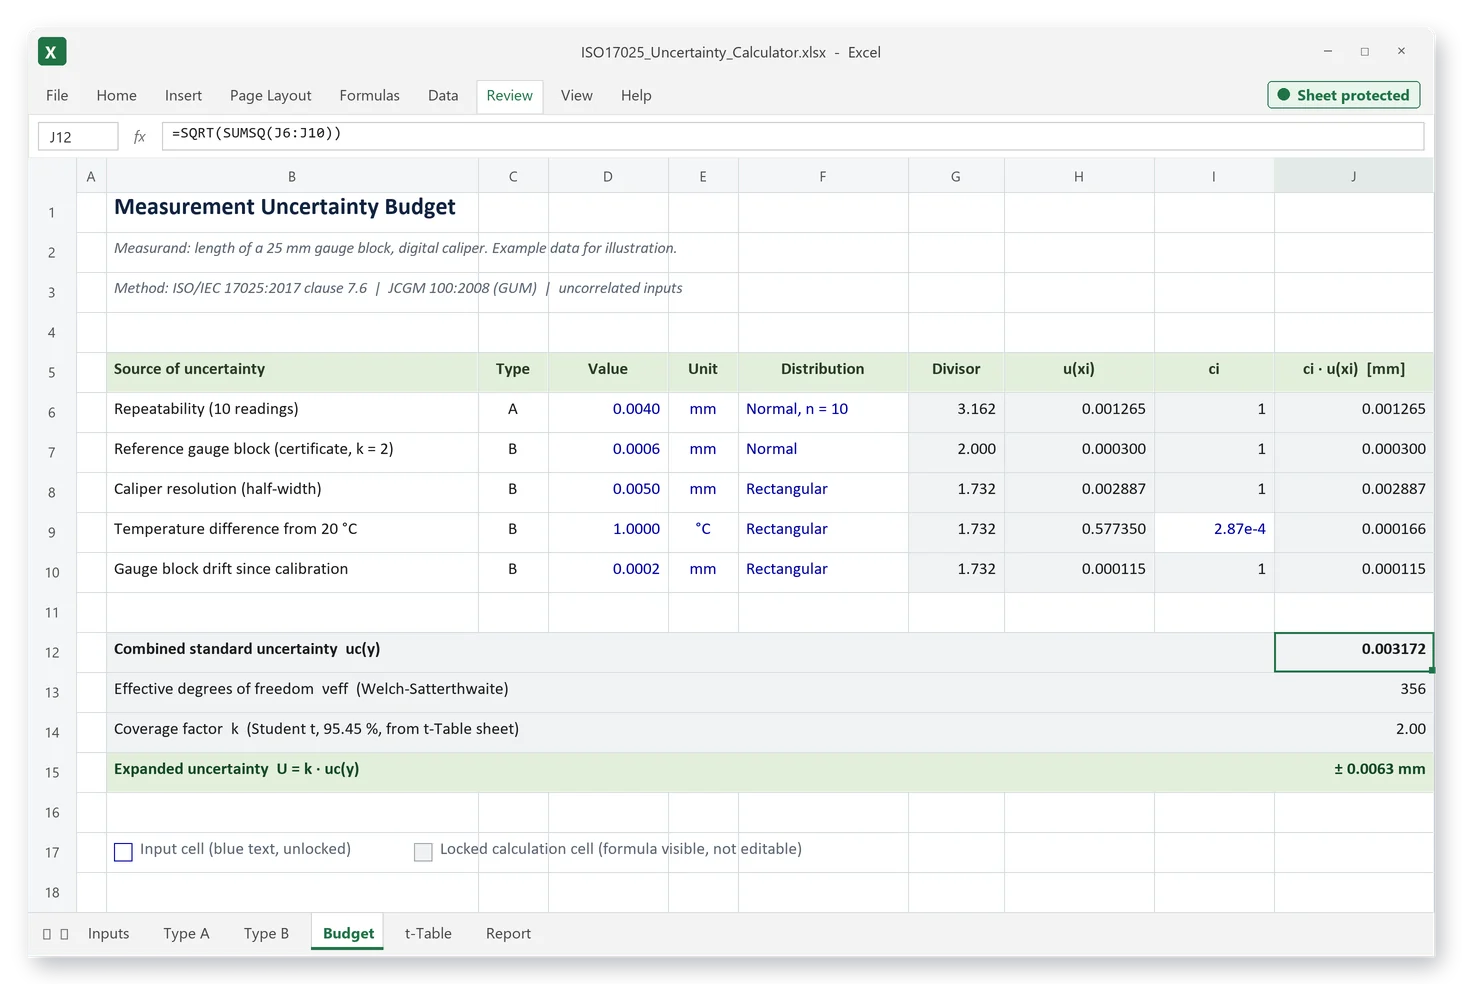This screenshot has height=984, width=1462.
Task: Click the formula bar with SQRT formula
Action: [792, 136]
